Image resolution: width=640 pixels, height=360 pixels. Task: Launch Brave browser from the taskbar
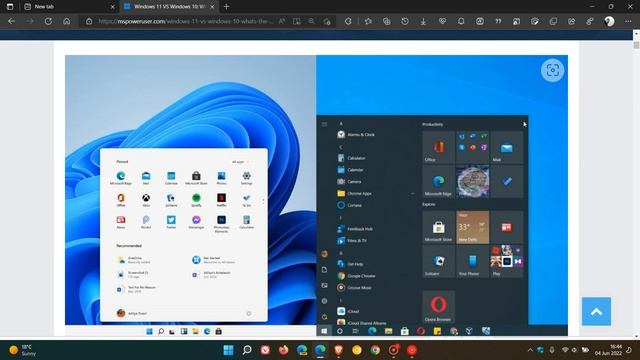tap(338, 350)
